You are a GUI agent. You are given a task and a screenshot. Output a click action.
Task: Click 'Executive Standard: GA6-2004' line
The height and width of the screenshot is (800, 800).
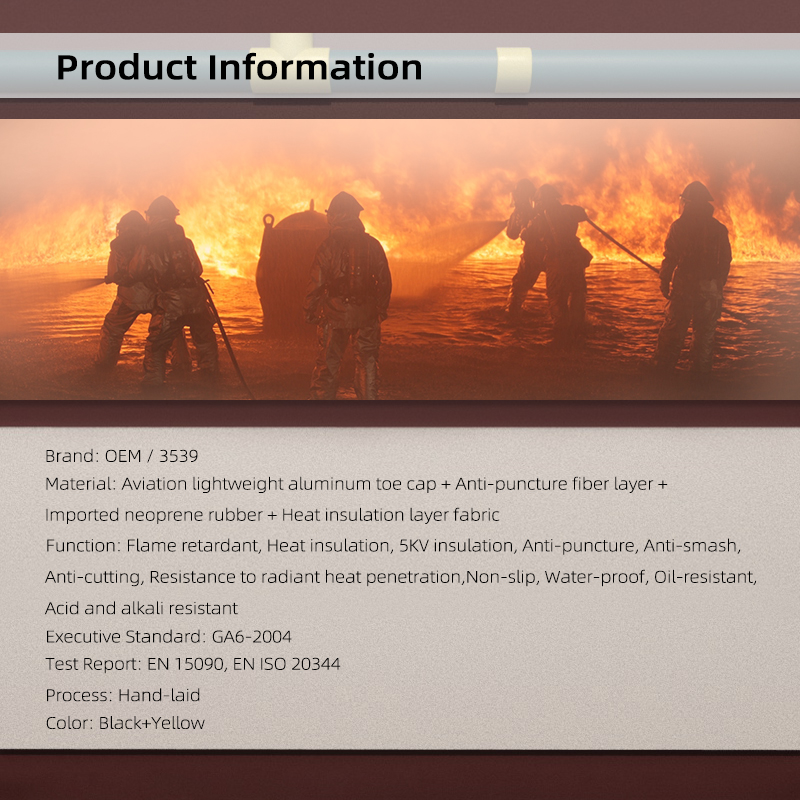click(168, 637)
